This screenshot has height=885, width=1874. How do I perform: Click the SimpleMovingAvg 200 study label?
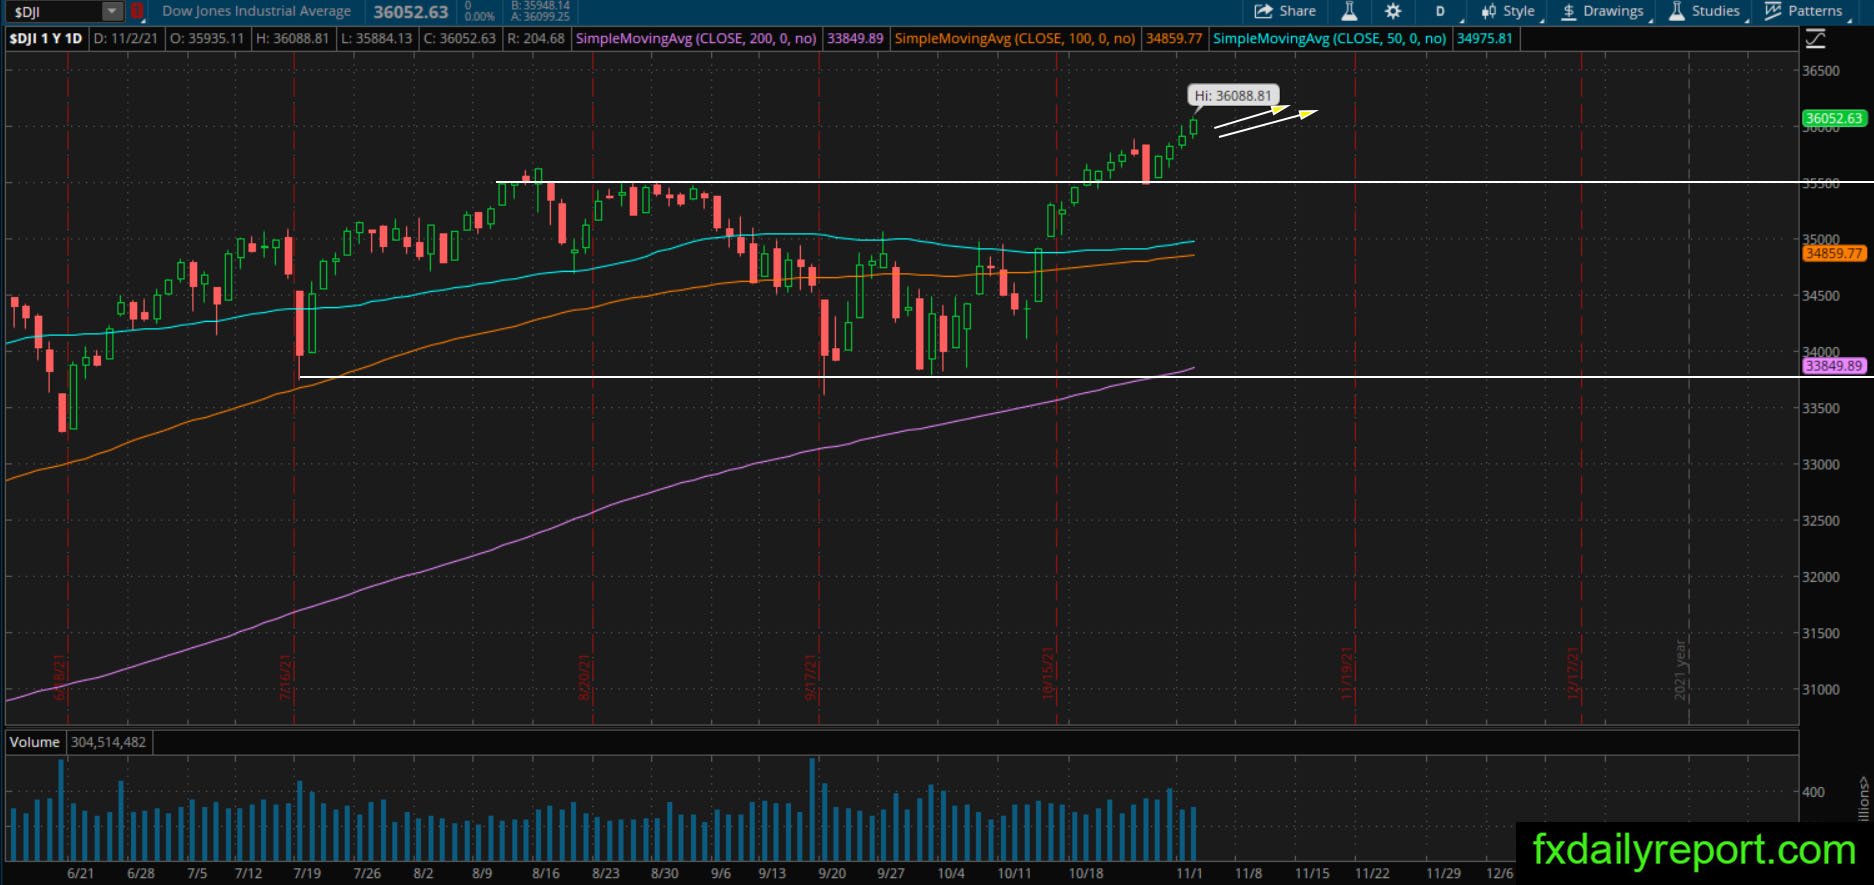[696, 39]
